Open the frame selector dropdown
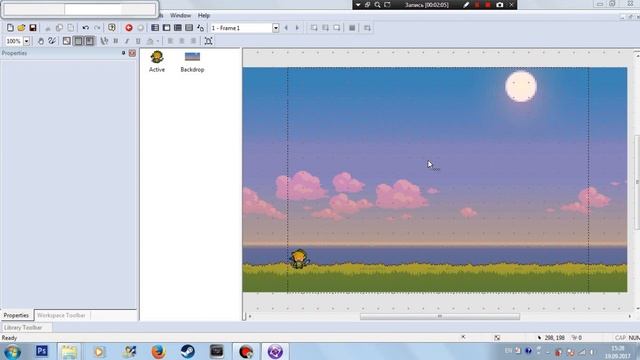640x360 pixels. click(276, 28)
